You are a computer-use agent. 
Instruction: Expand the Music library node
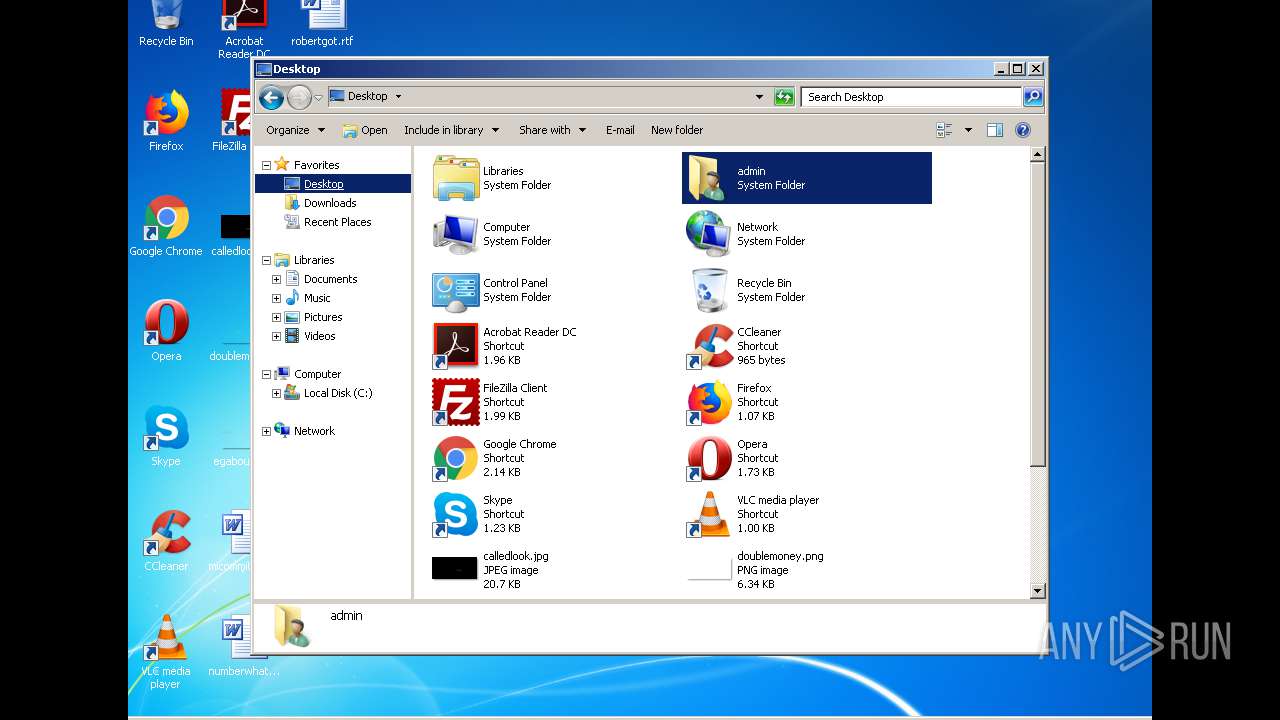click(276, 298)
